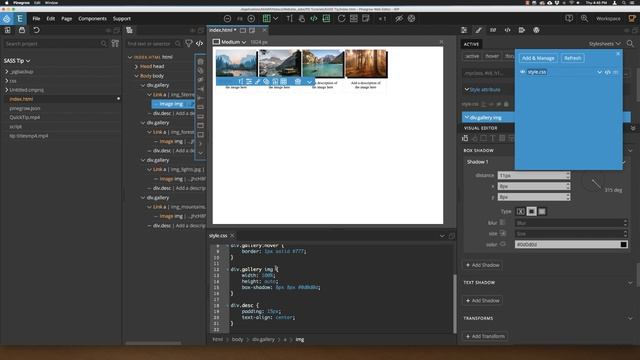Select the forest image thumbnail in page
Screen dimensions: 640x360
coord(366,64)
